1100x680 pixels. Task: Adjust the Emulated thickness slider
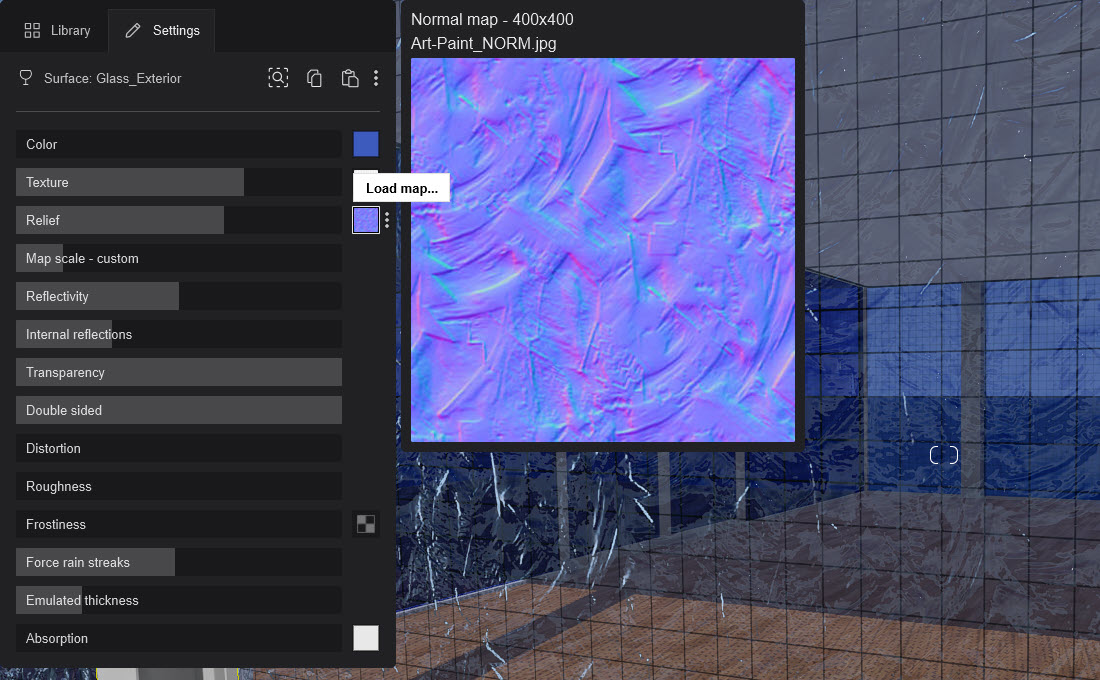[x=179, y=600]
